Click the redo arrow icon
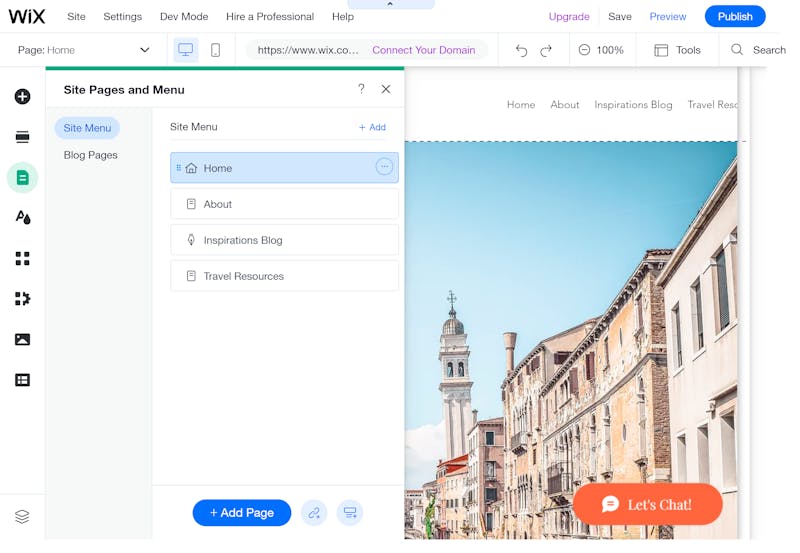 (546, 51)
